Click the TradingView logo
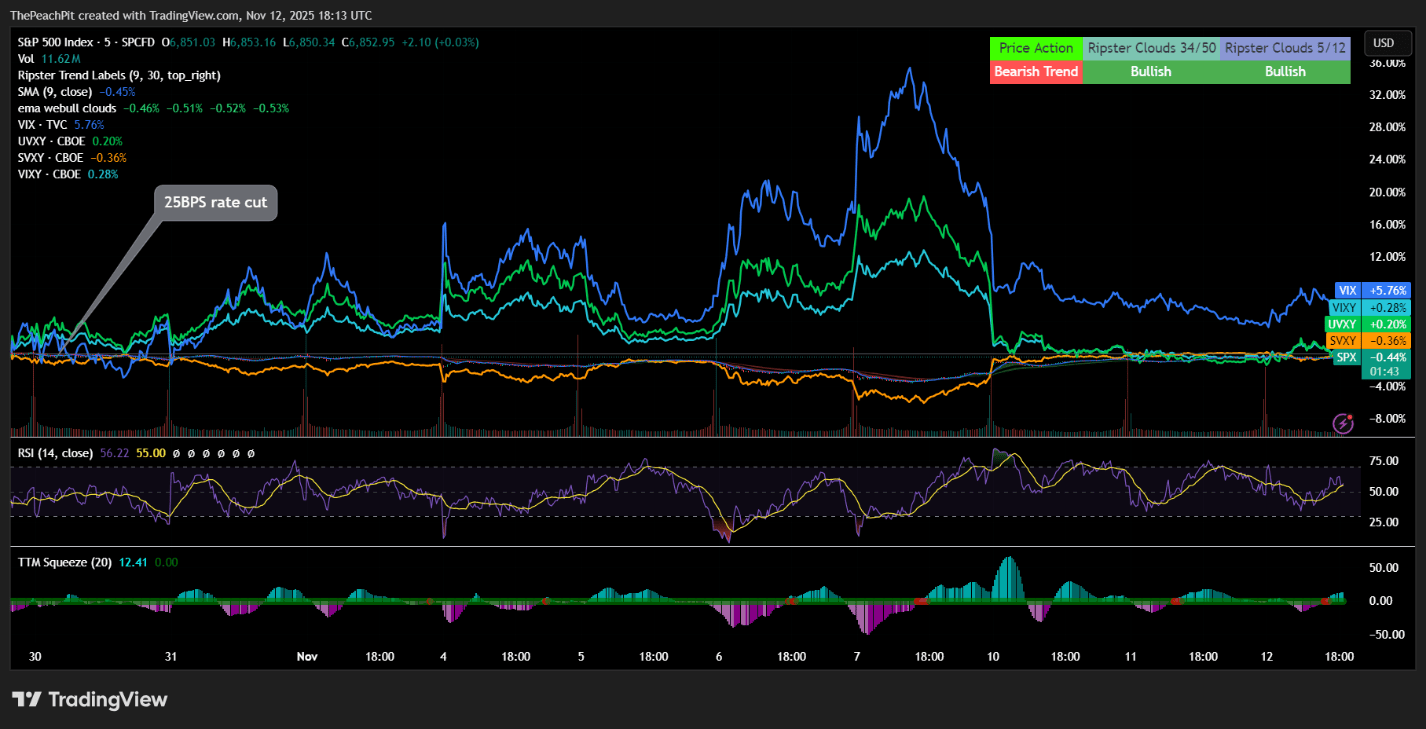1426x729 pixels. point(89,700)
